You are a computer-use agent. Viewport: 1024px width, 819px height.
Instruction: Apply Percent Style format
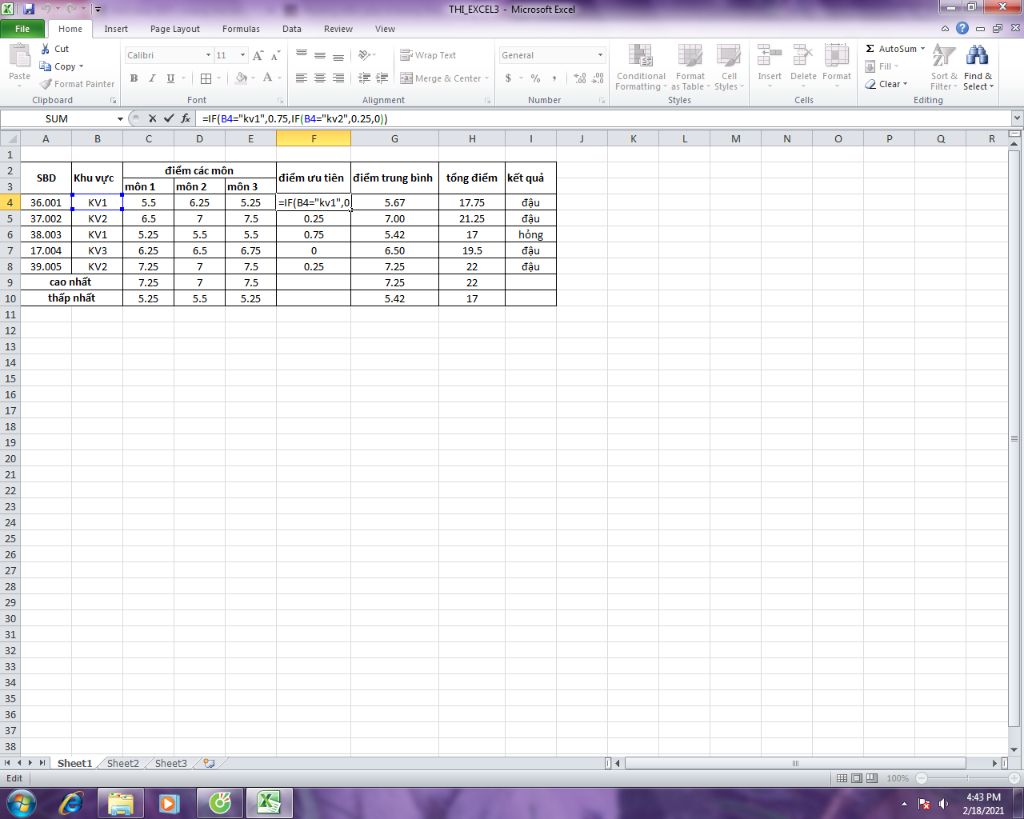(x=536, y=78)
